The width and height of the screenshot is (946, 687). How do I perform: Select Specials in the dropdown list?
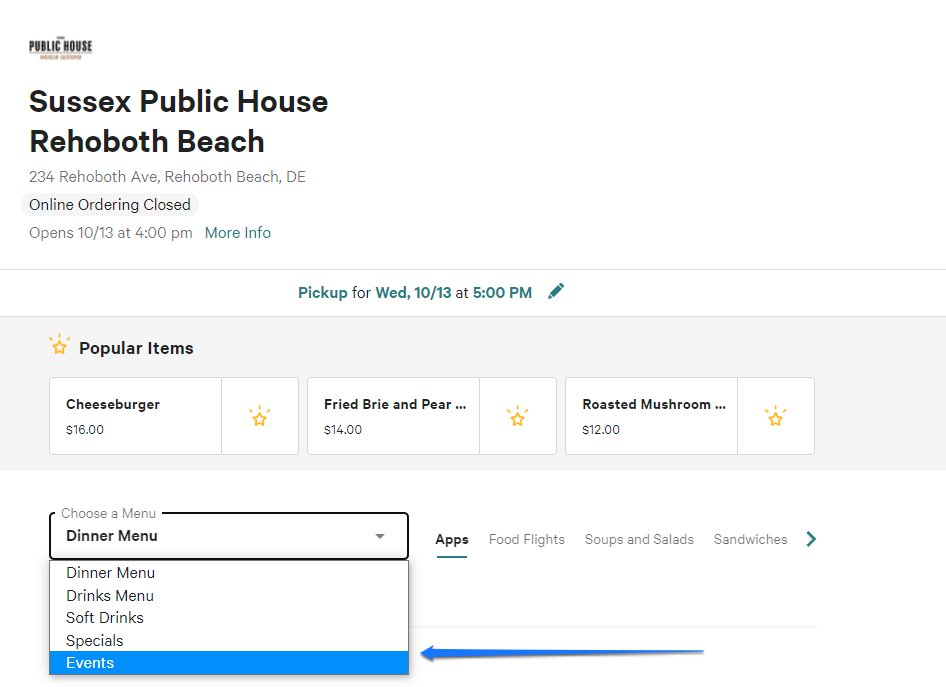pos(95,641)
